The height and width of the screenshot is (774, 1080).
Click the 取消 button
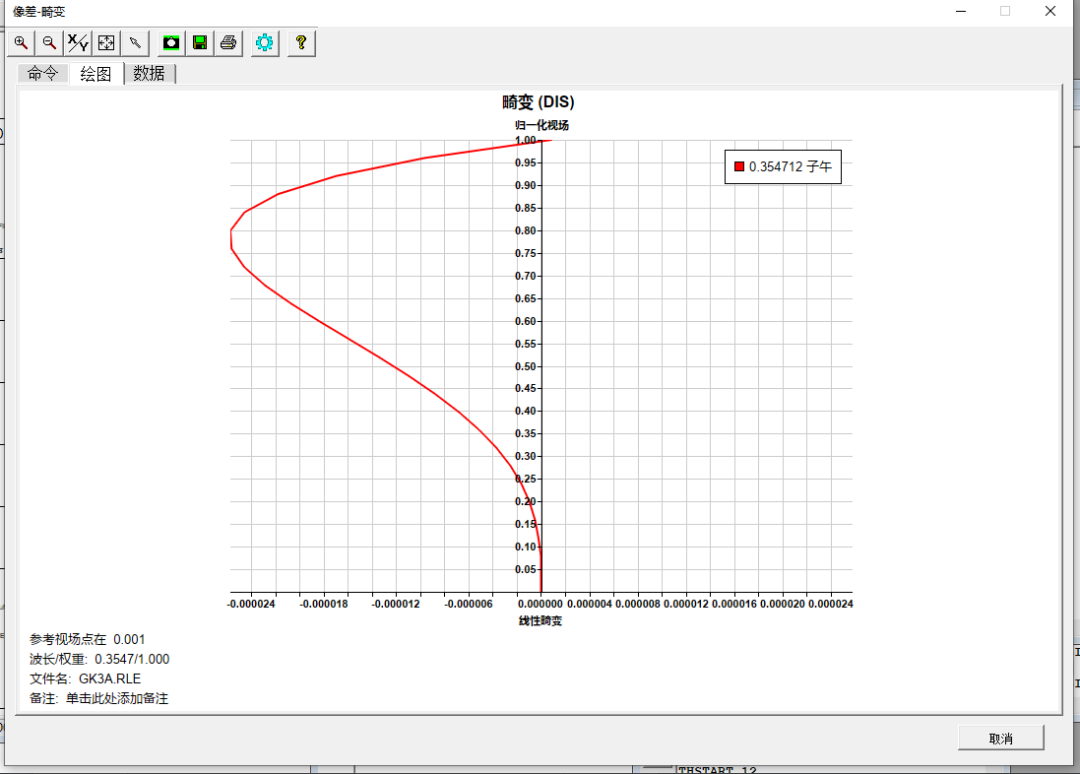pos(1001,738)
